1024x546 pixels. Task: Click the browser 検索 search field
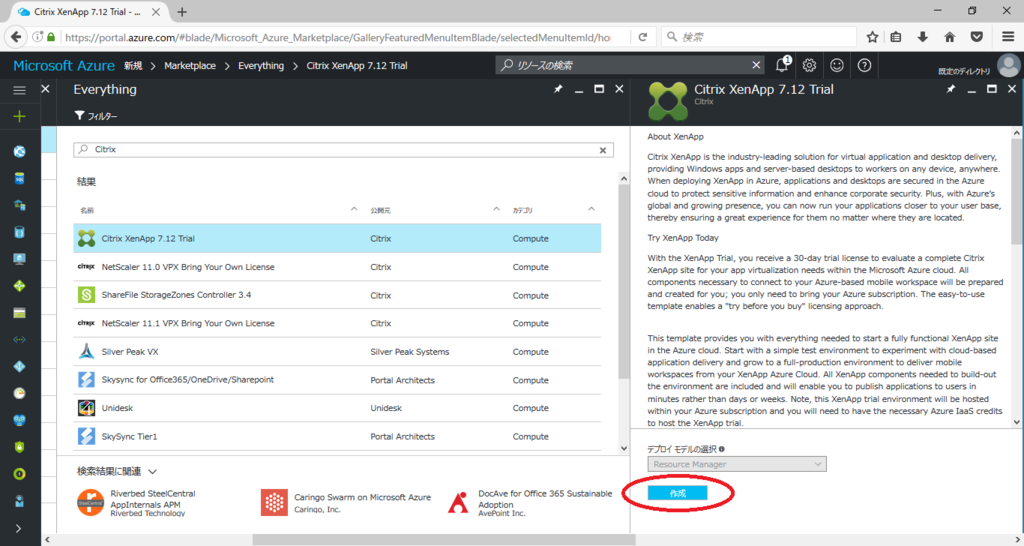click(x=759, y=37)
